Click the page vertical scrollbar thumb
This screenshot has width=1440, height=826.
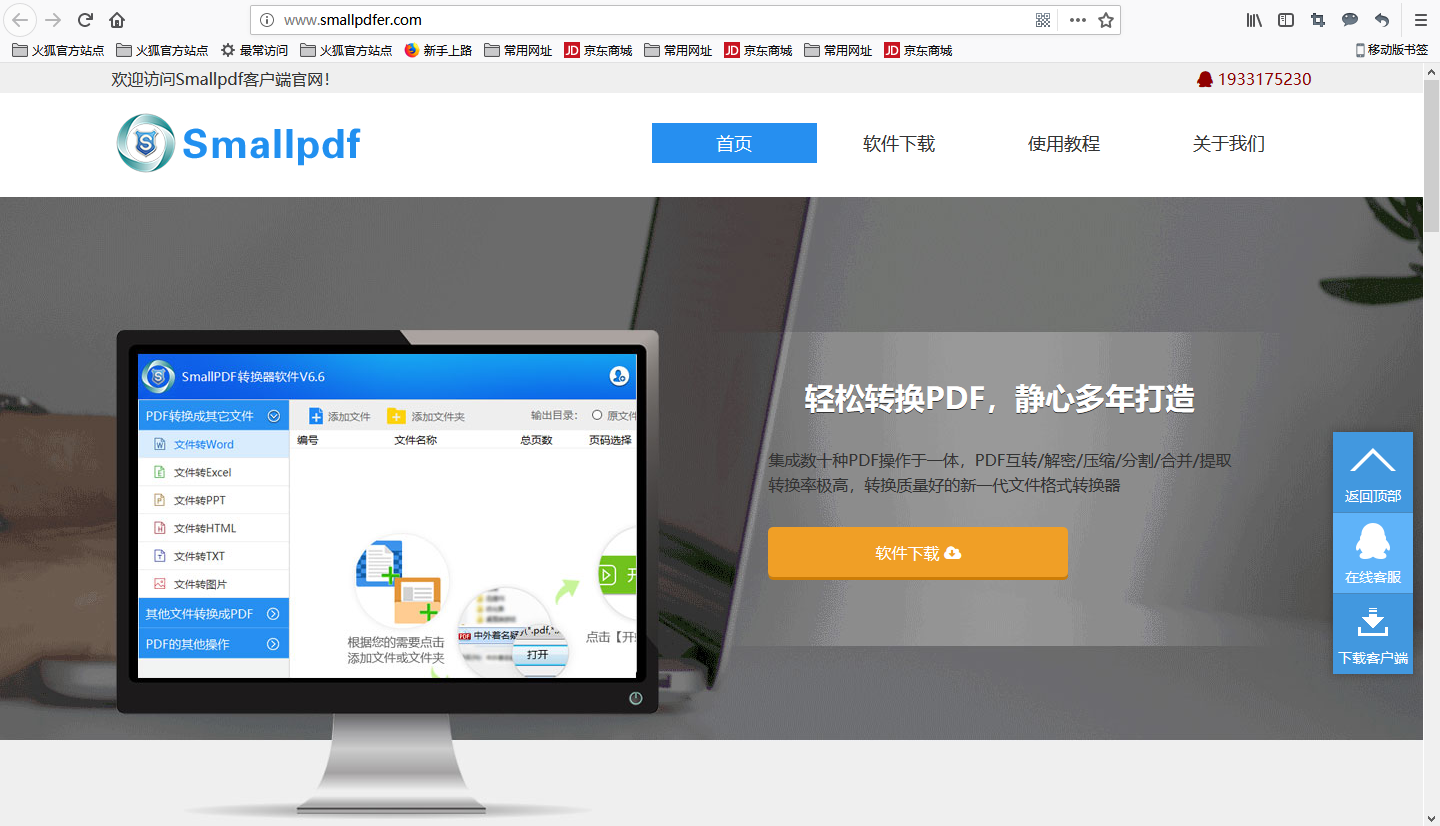click(1431, 155)
